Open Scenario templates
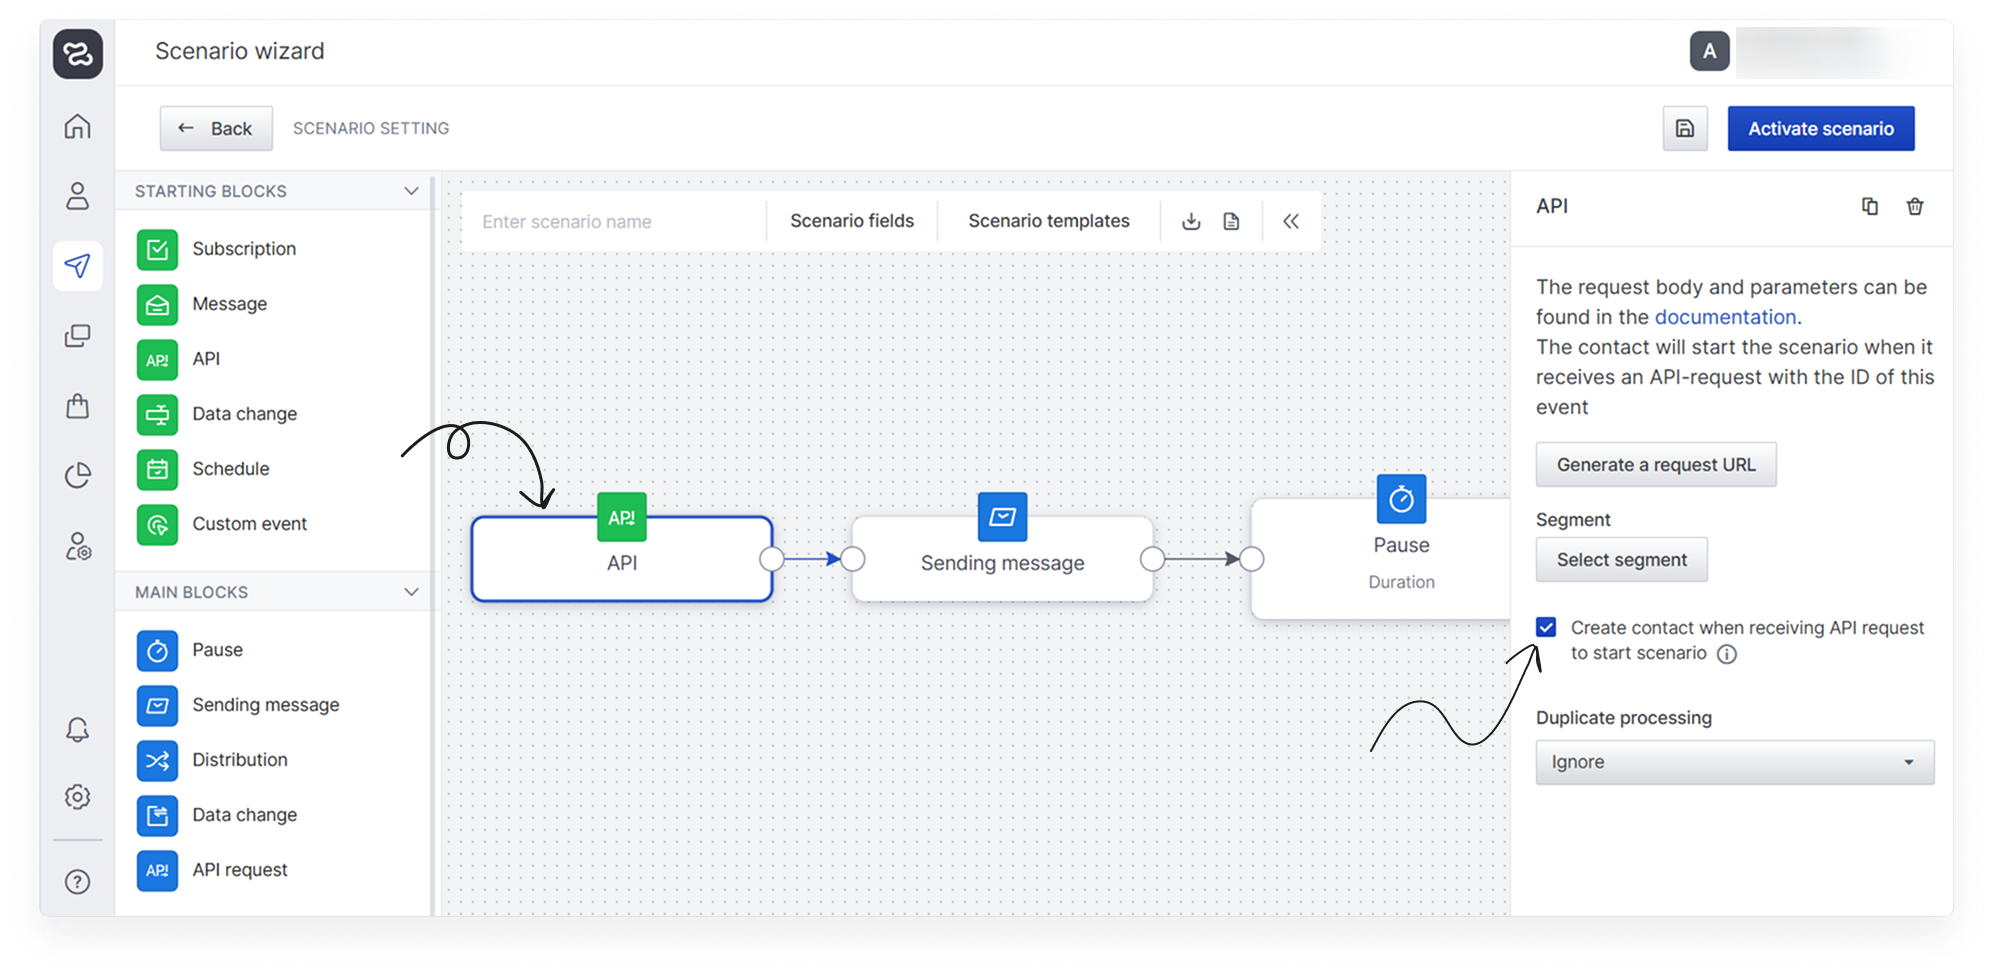The height and width of the screenshot is (976, 1993). click(1048, 221)
